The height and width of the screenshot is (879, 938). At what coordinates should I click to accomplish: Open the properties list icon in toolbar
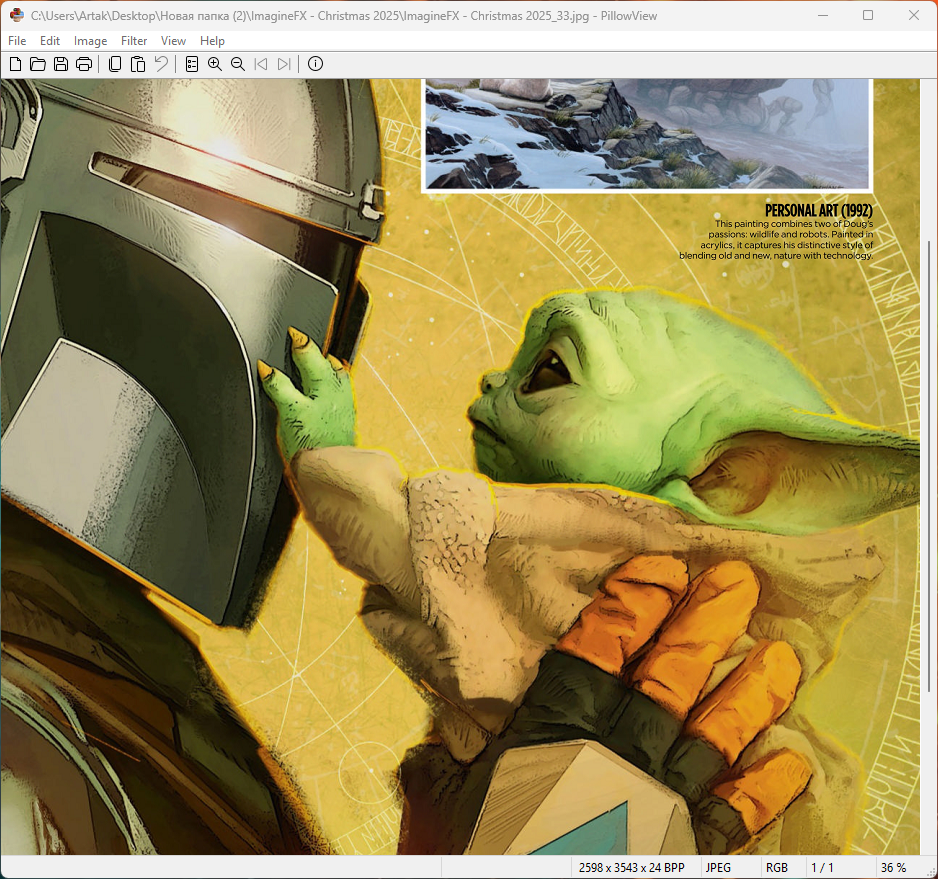[x=192, y=64]
